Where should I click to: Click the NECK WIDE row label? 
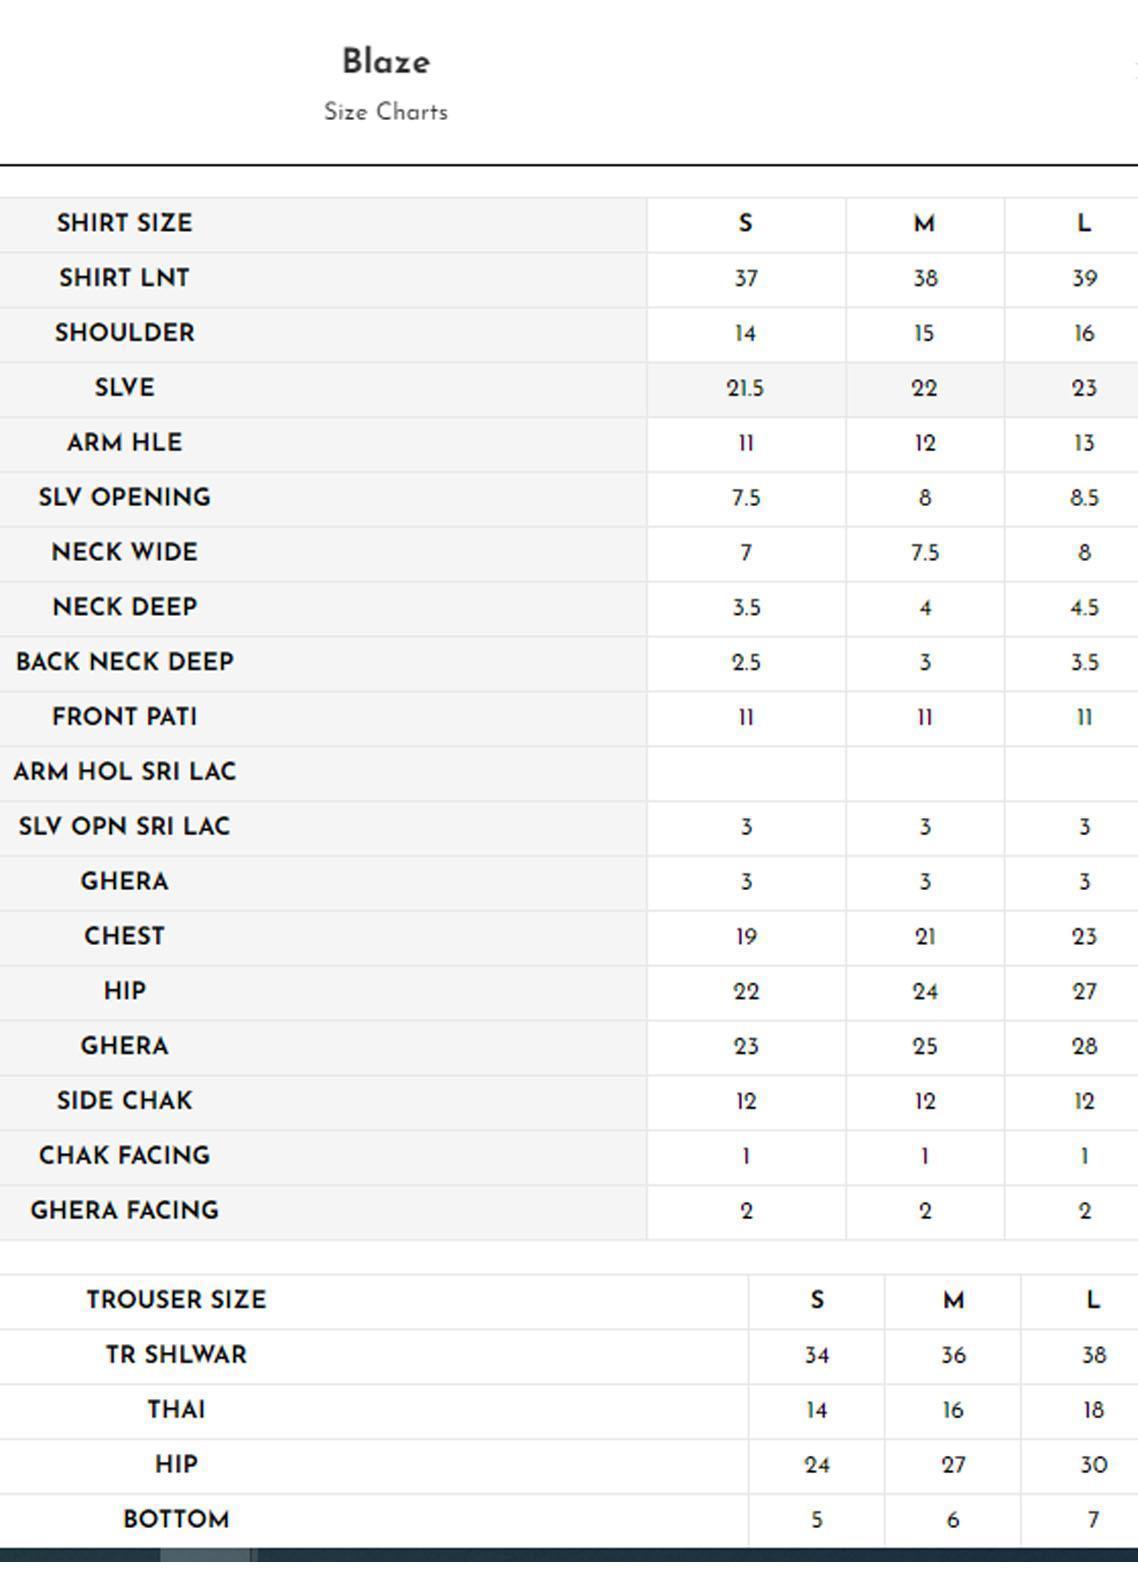click(x=124, y=552)
